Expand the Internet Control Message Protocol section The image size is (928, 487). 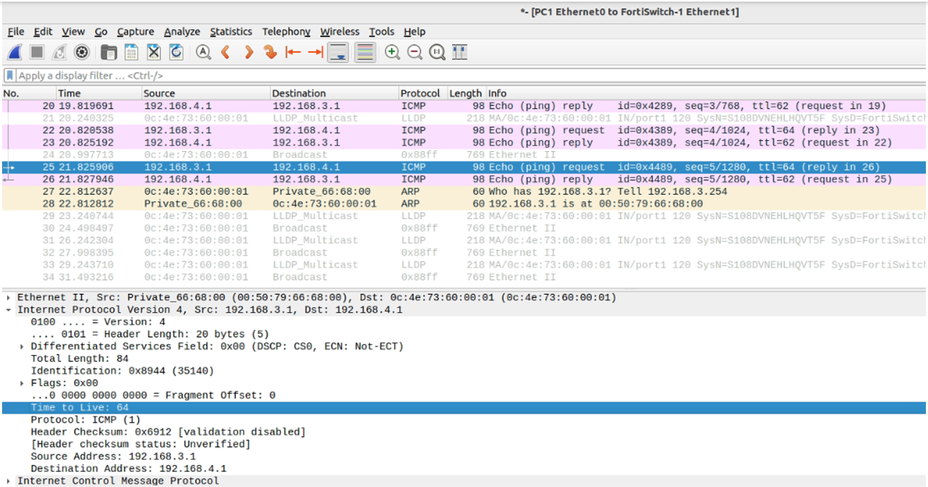[x=9, y=480]
